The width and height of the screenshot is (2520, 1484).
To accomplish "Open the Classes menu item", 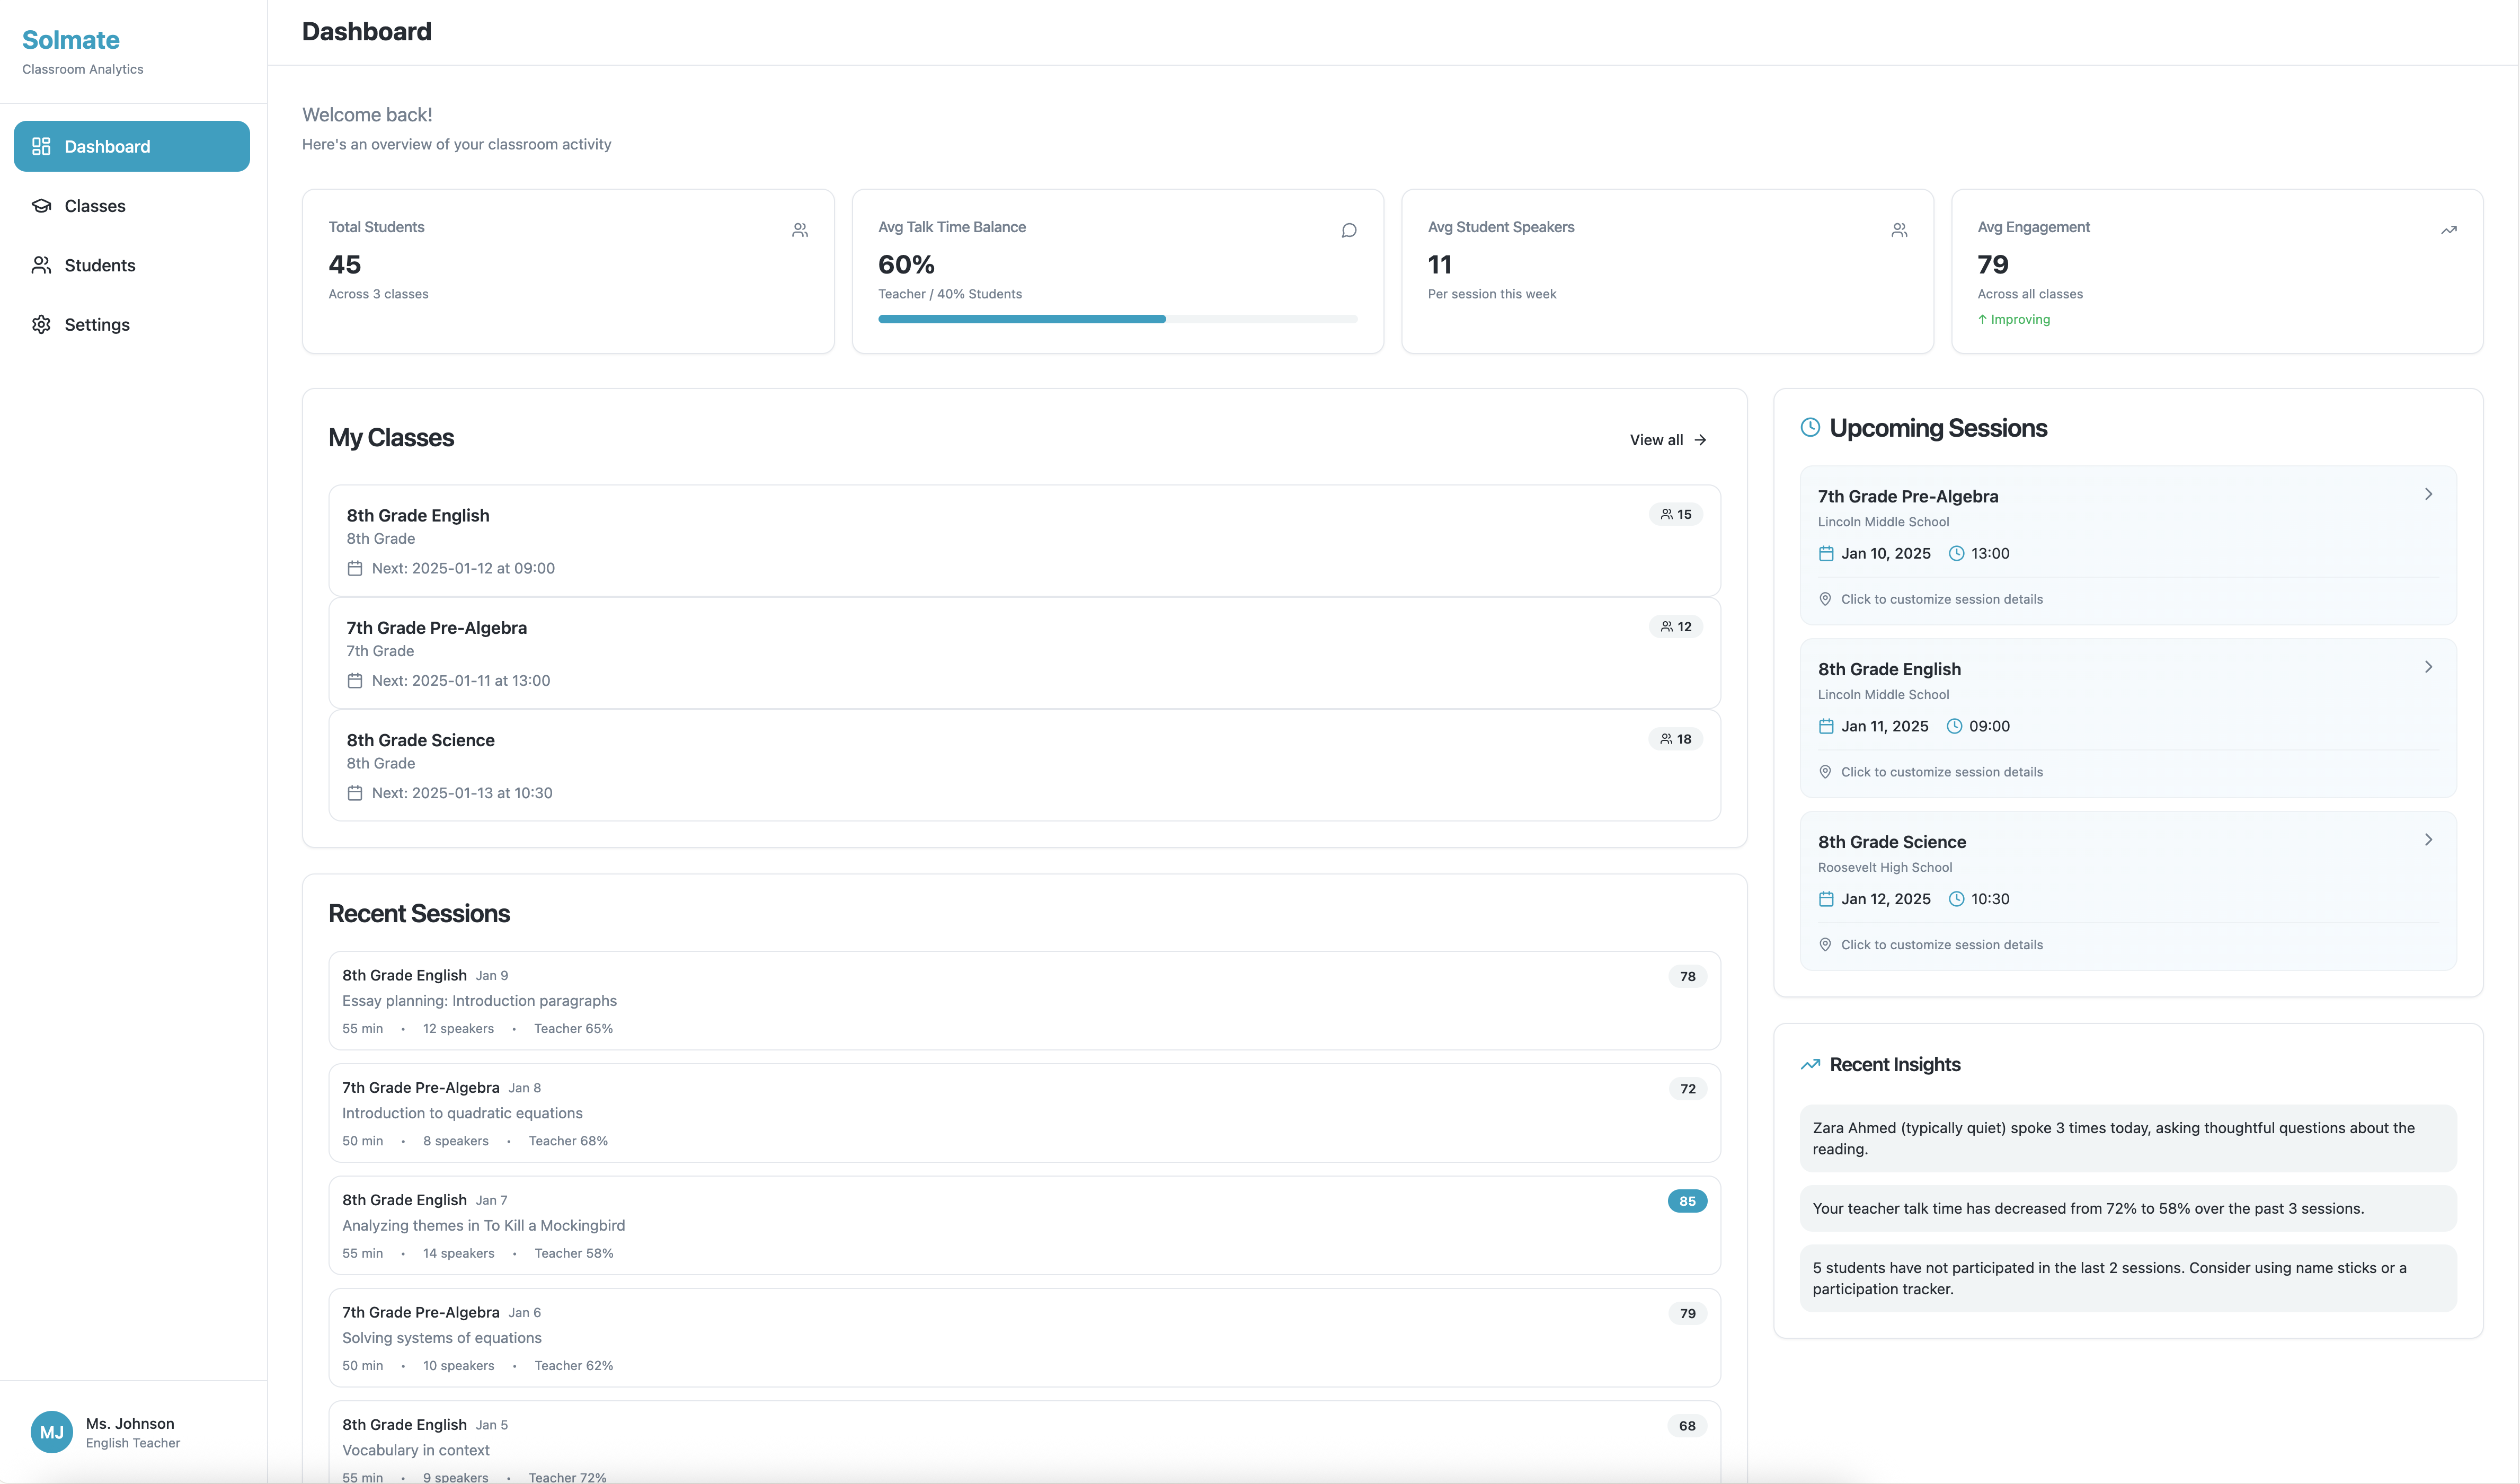I will point(95,206).
